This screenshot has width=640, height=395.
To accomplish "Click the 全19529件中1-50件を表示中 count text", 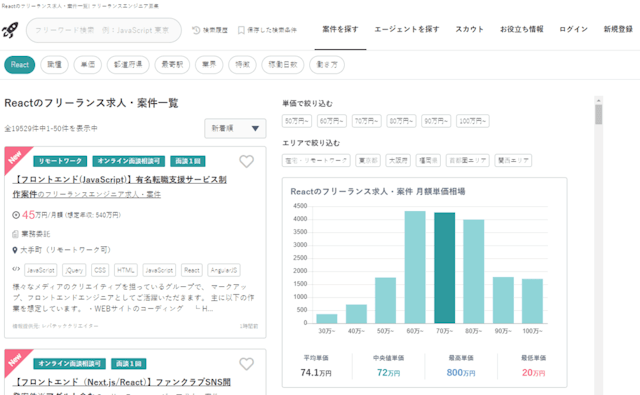I will 51,129.
